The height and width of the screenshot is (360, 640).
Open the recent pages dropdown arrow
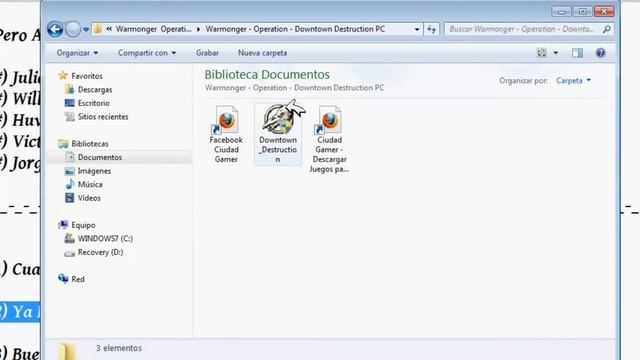(x=86, y=29)
